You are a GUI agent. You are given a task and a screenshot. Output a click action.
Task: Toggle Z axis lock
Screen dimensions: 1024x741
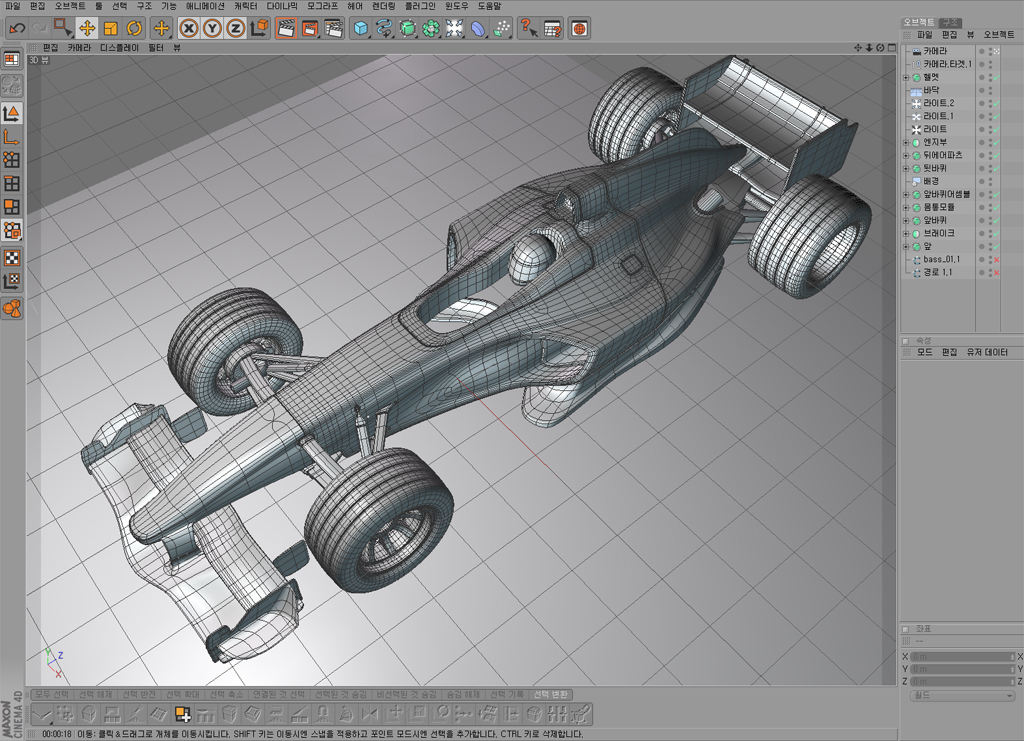click(x=236, y=28)
